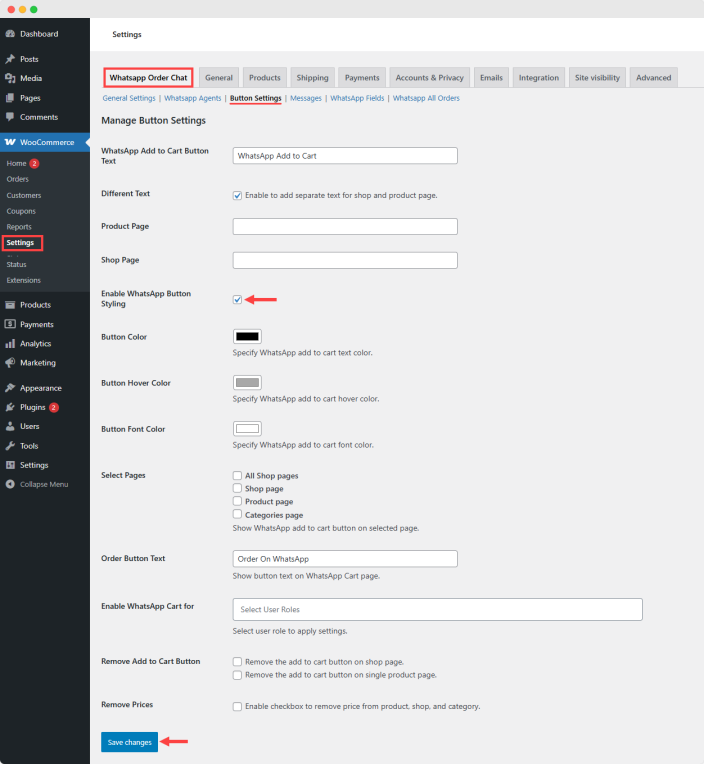Check the Categories page checkbox
The height and width of the screenshot is (764, 704).
[237, 514]
